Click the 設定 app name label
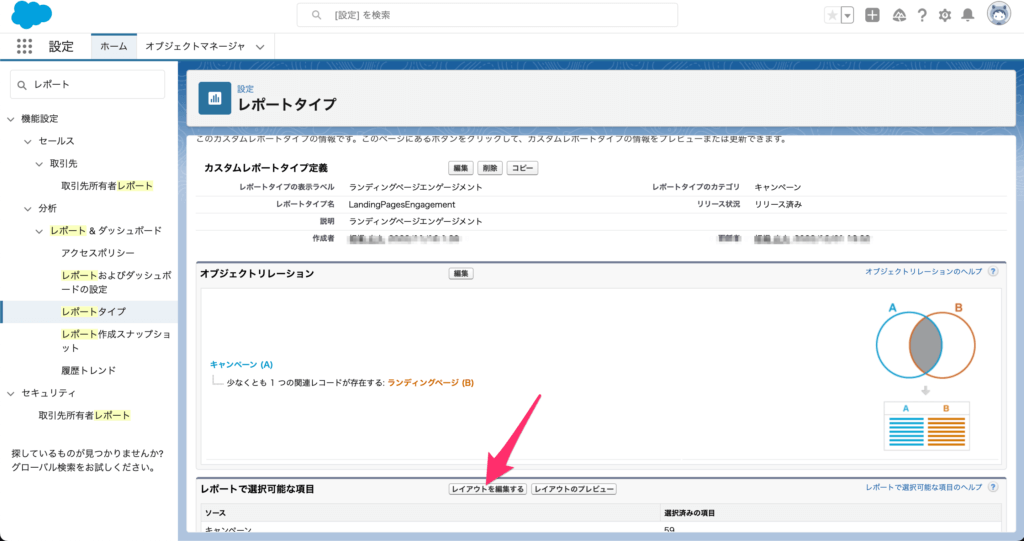 click(61, 47)
